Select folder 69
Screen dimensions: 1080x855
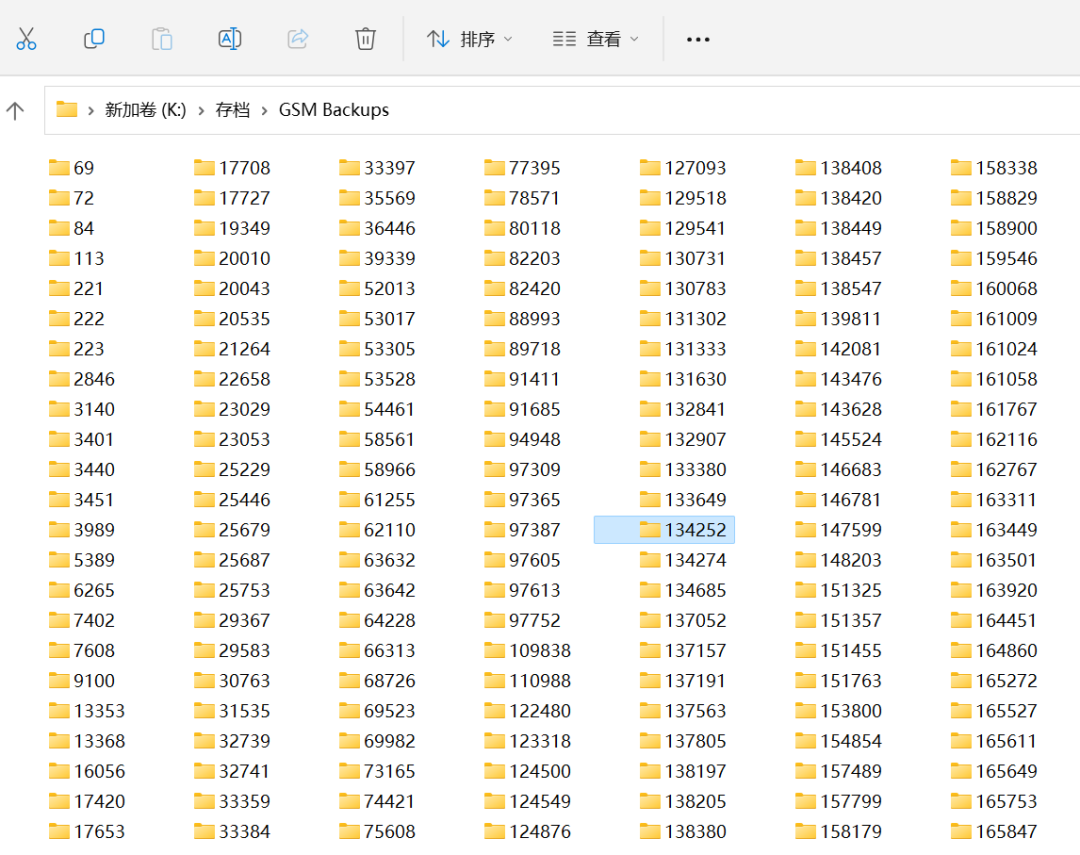click(x=72, y=168)
